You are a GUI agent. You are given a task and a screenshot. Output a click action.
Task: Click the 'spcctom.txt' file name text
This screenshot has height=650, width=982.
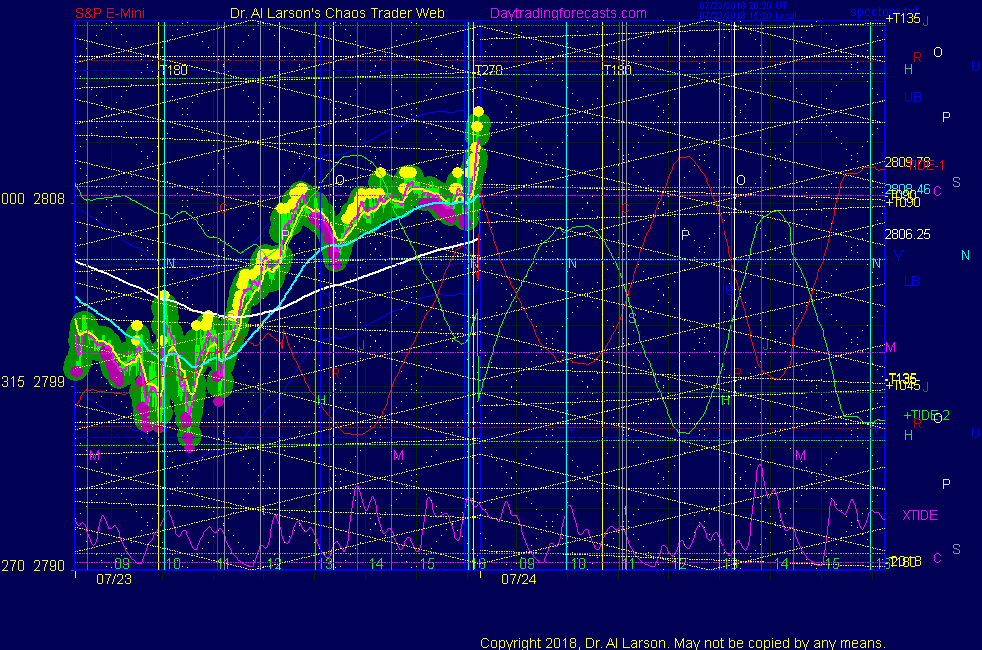pos(884,12)
